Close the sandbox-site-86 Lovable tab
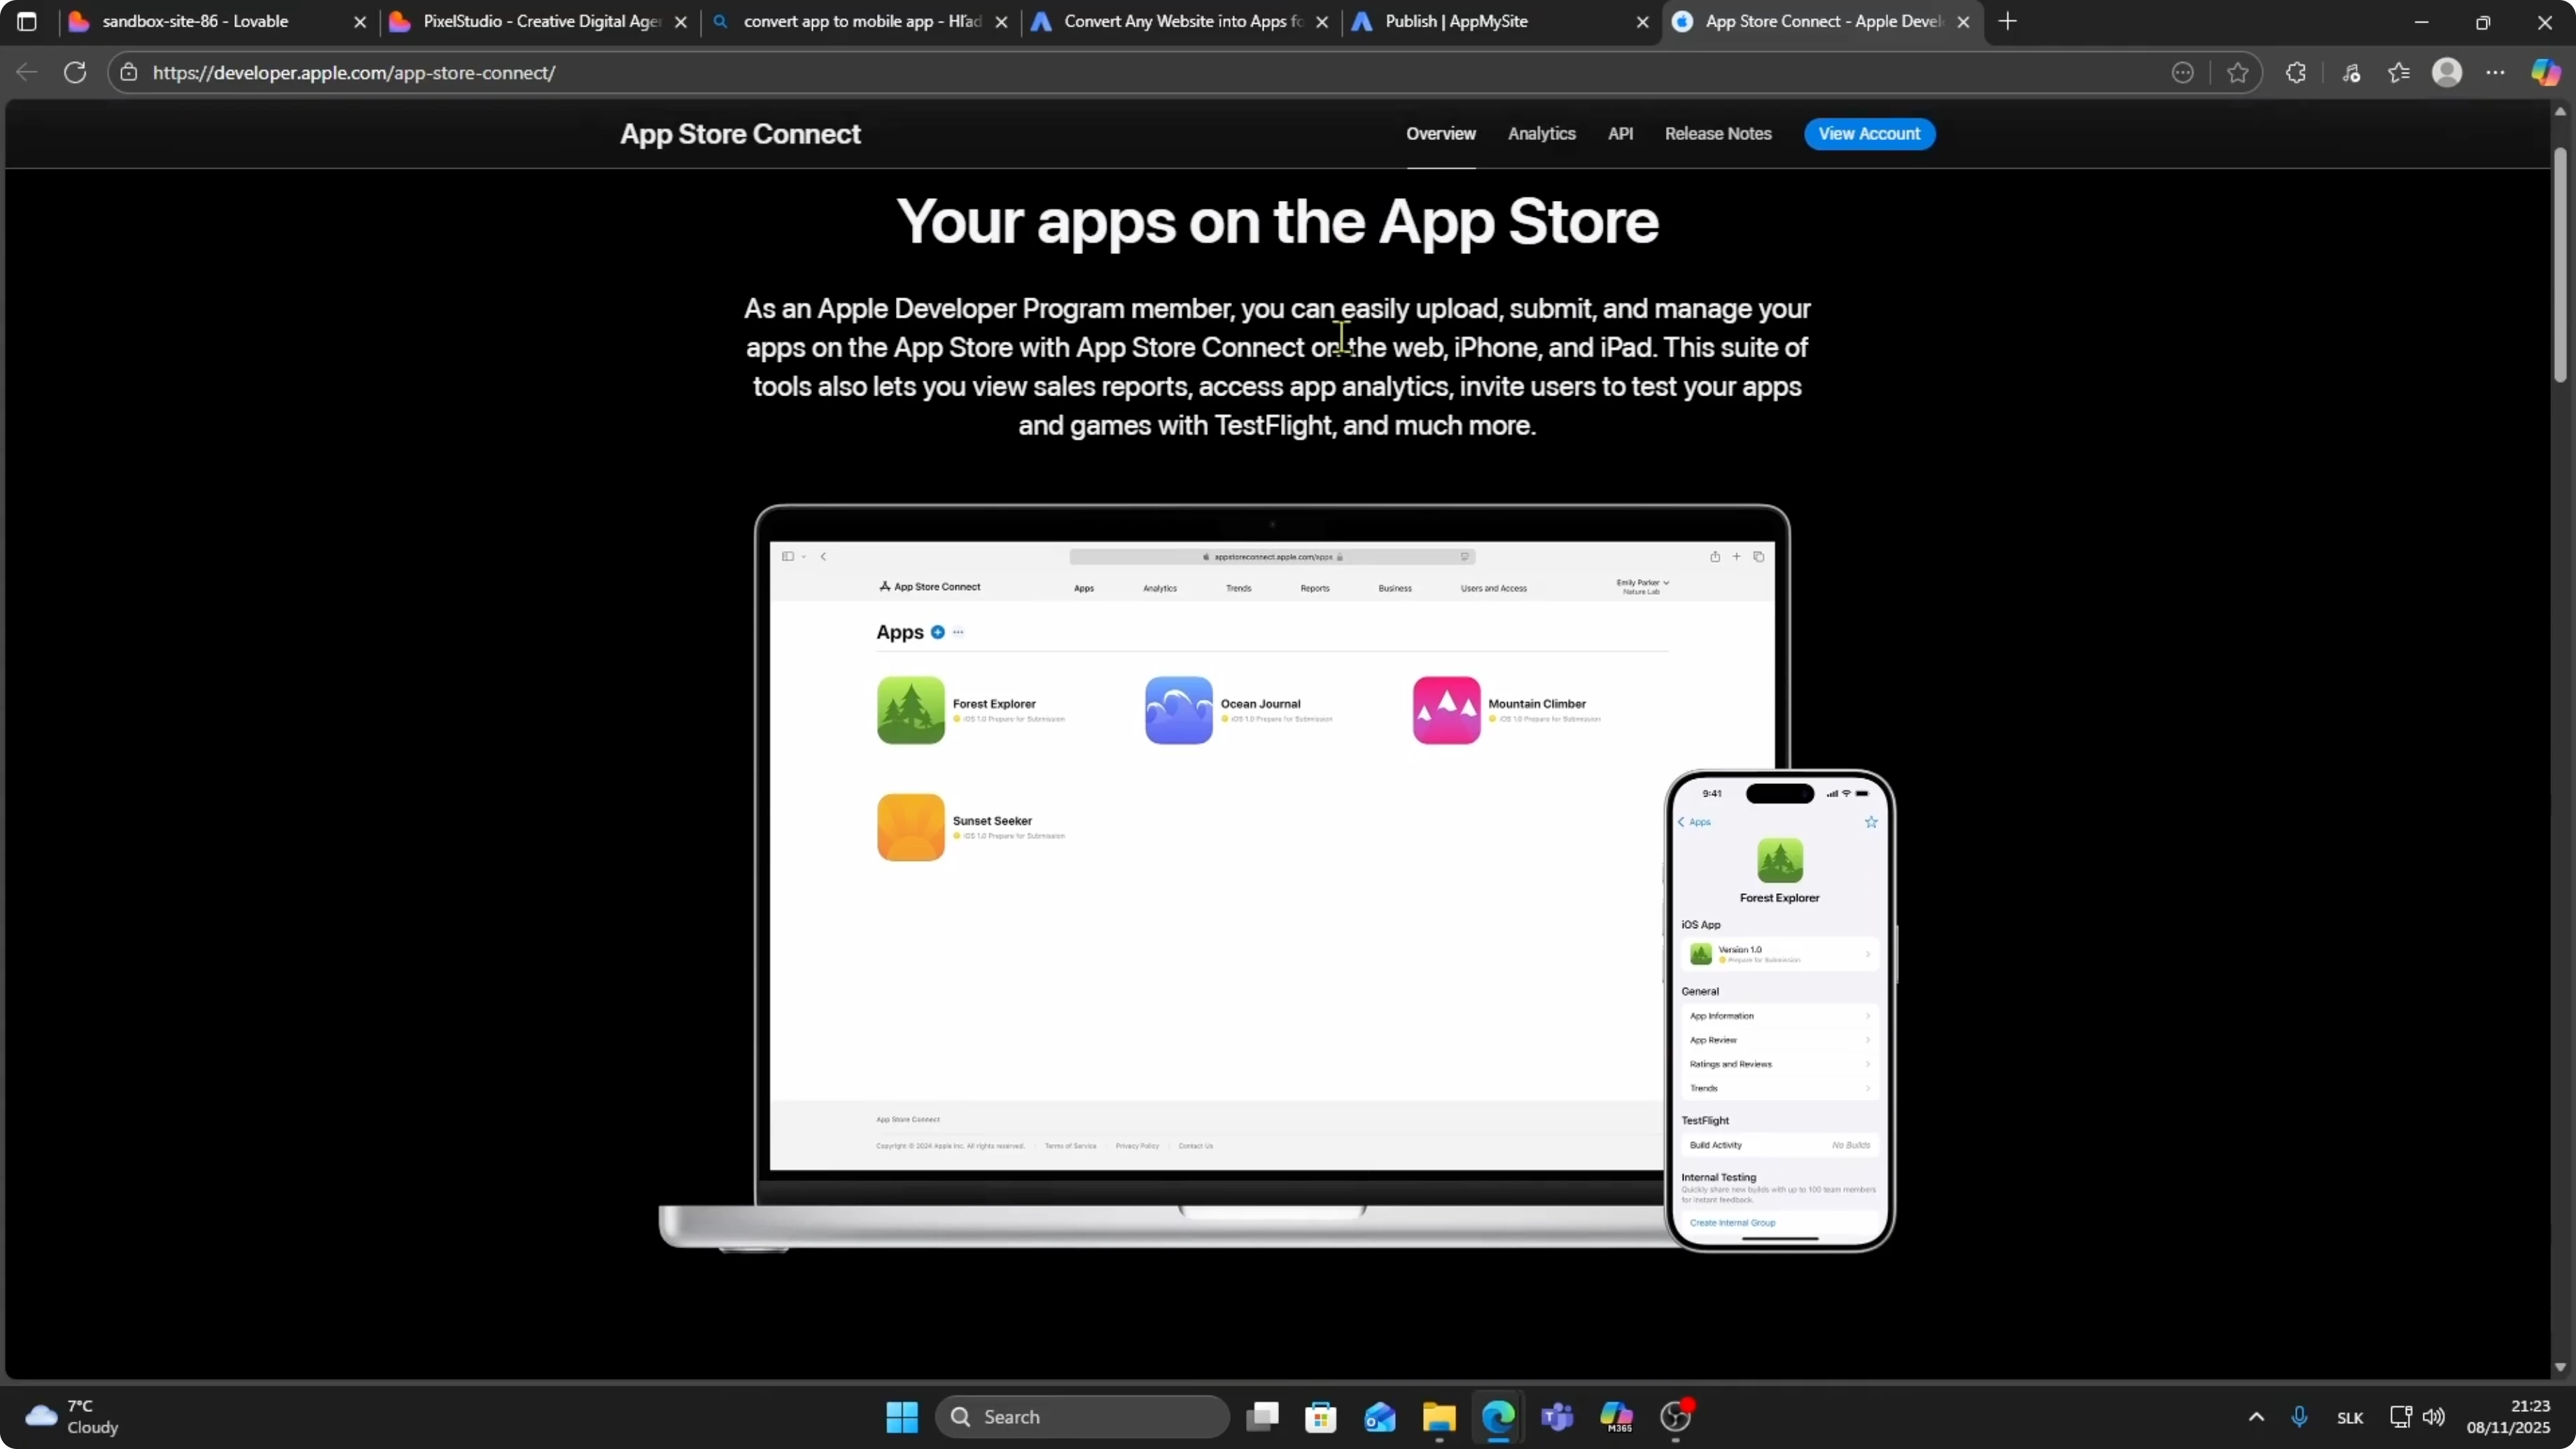 (360, 22)
